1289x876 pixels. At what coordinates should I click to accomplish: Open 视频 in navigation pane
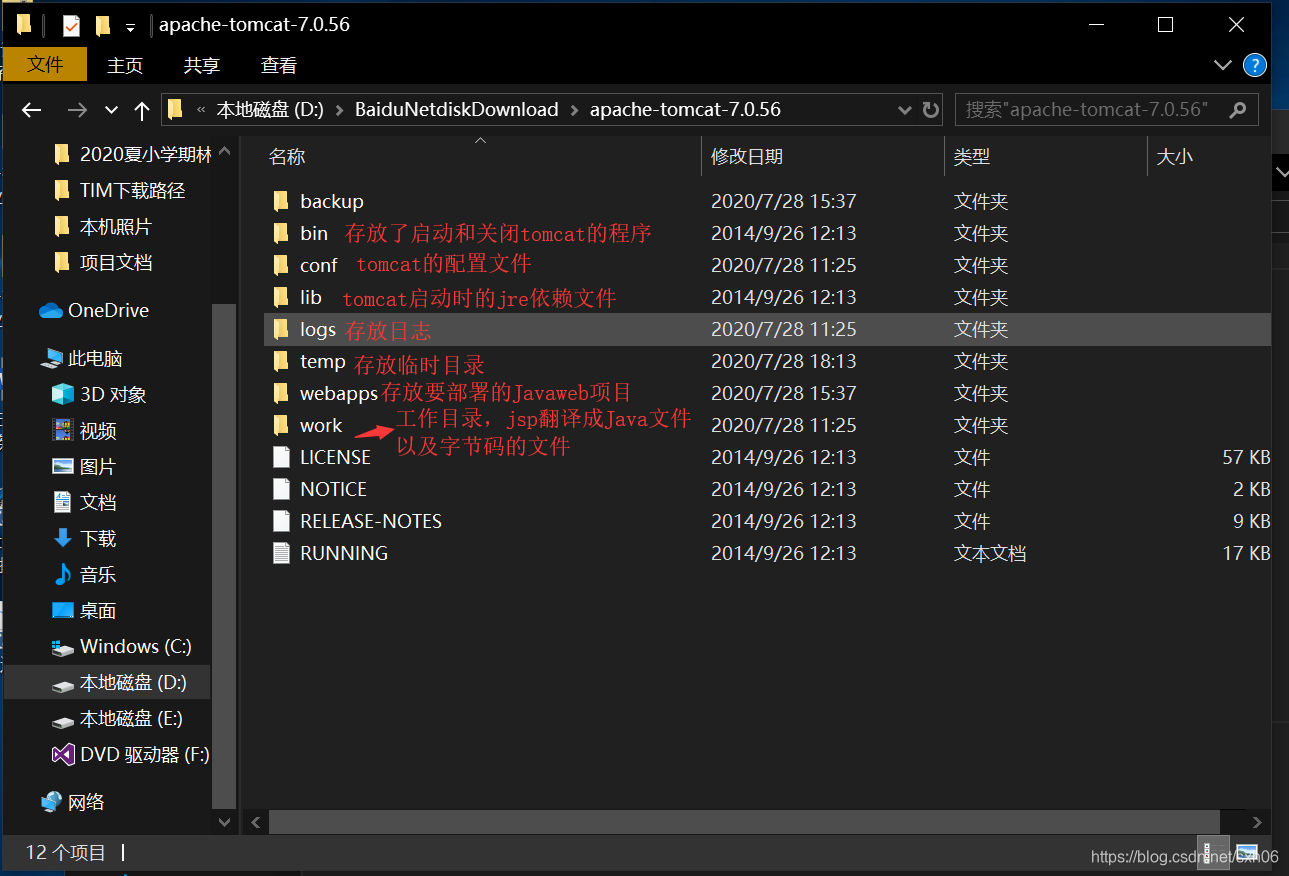pyautogui.click(x=84, y=430)
